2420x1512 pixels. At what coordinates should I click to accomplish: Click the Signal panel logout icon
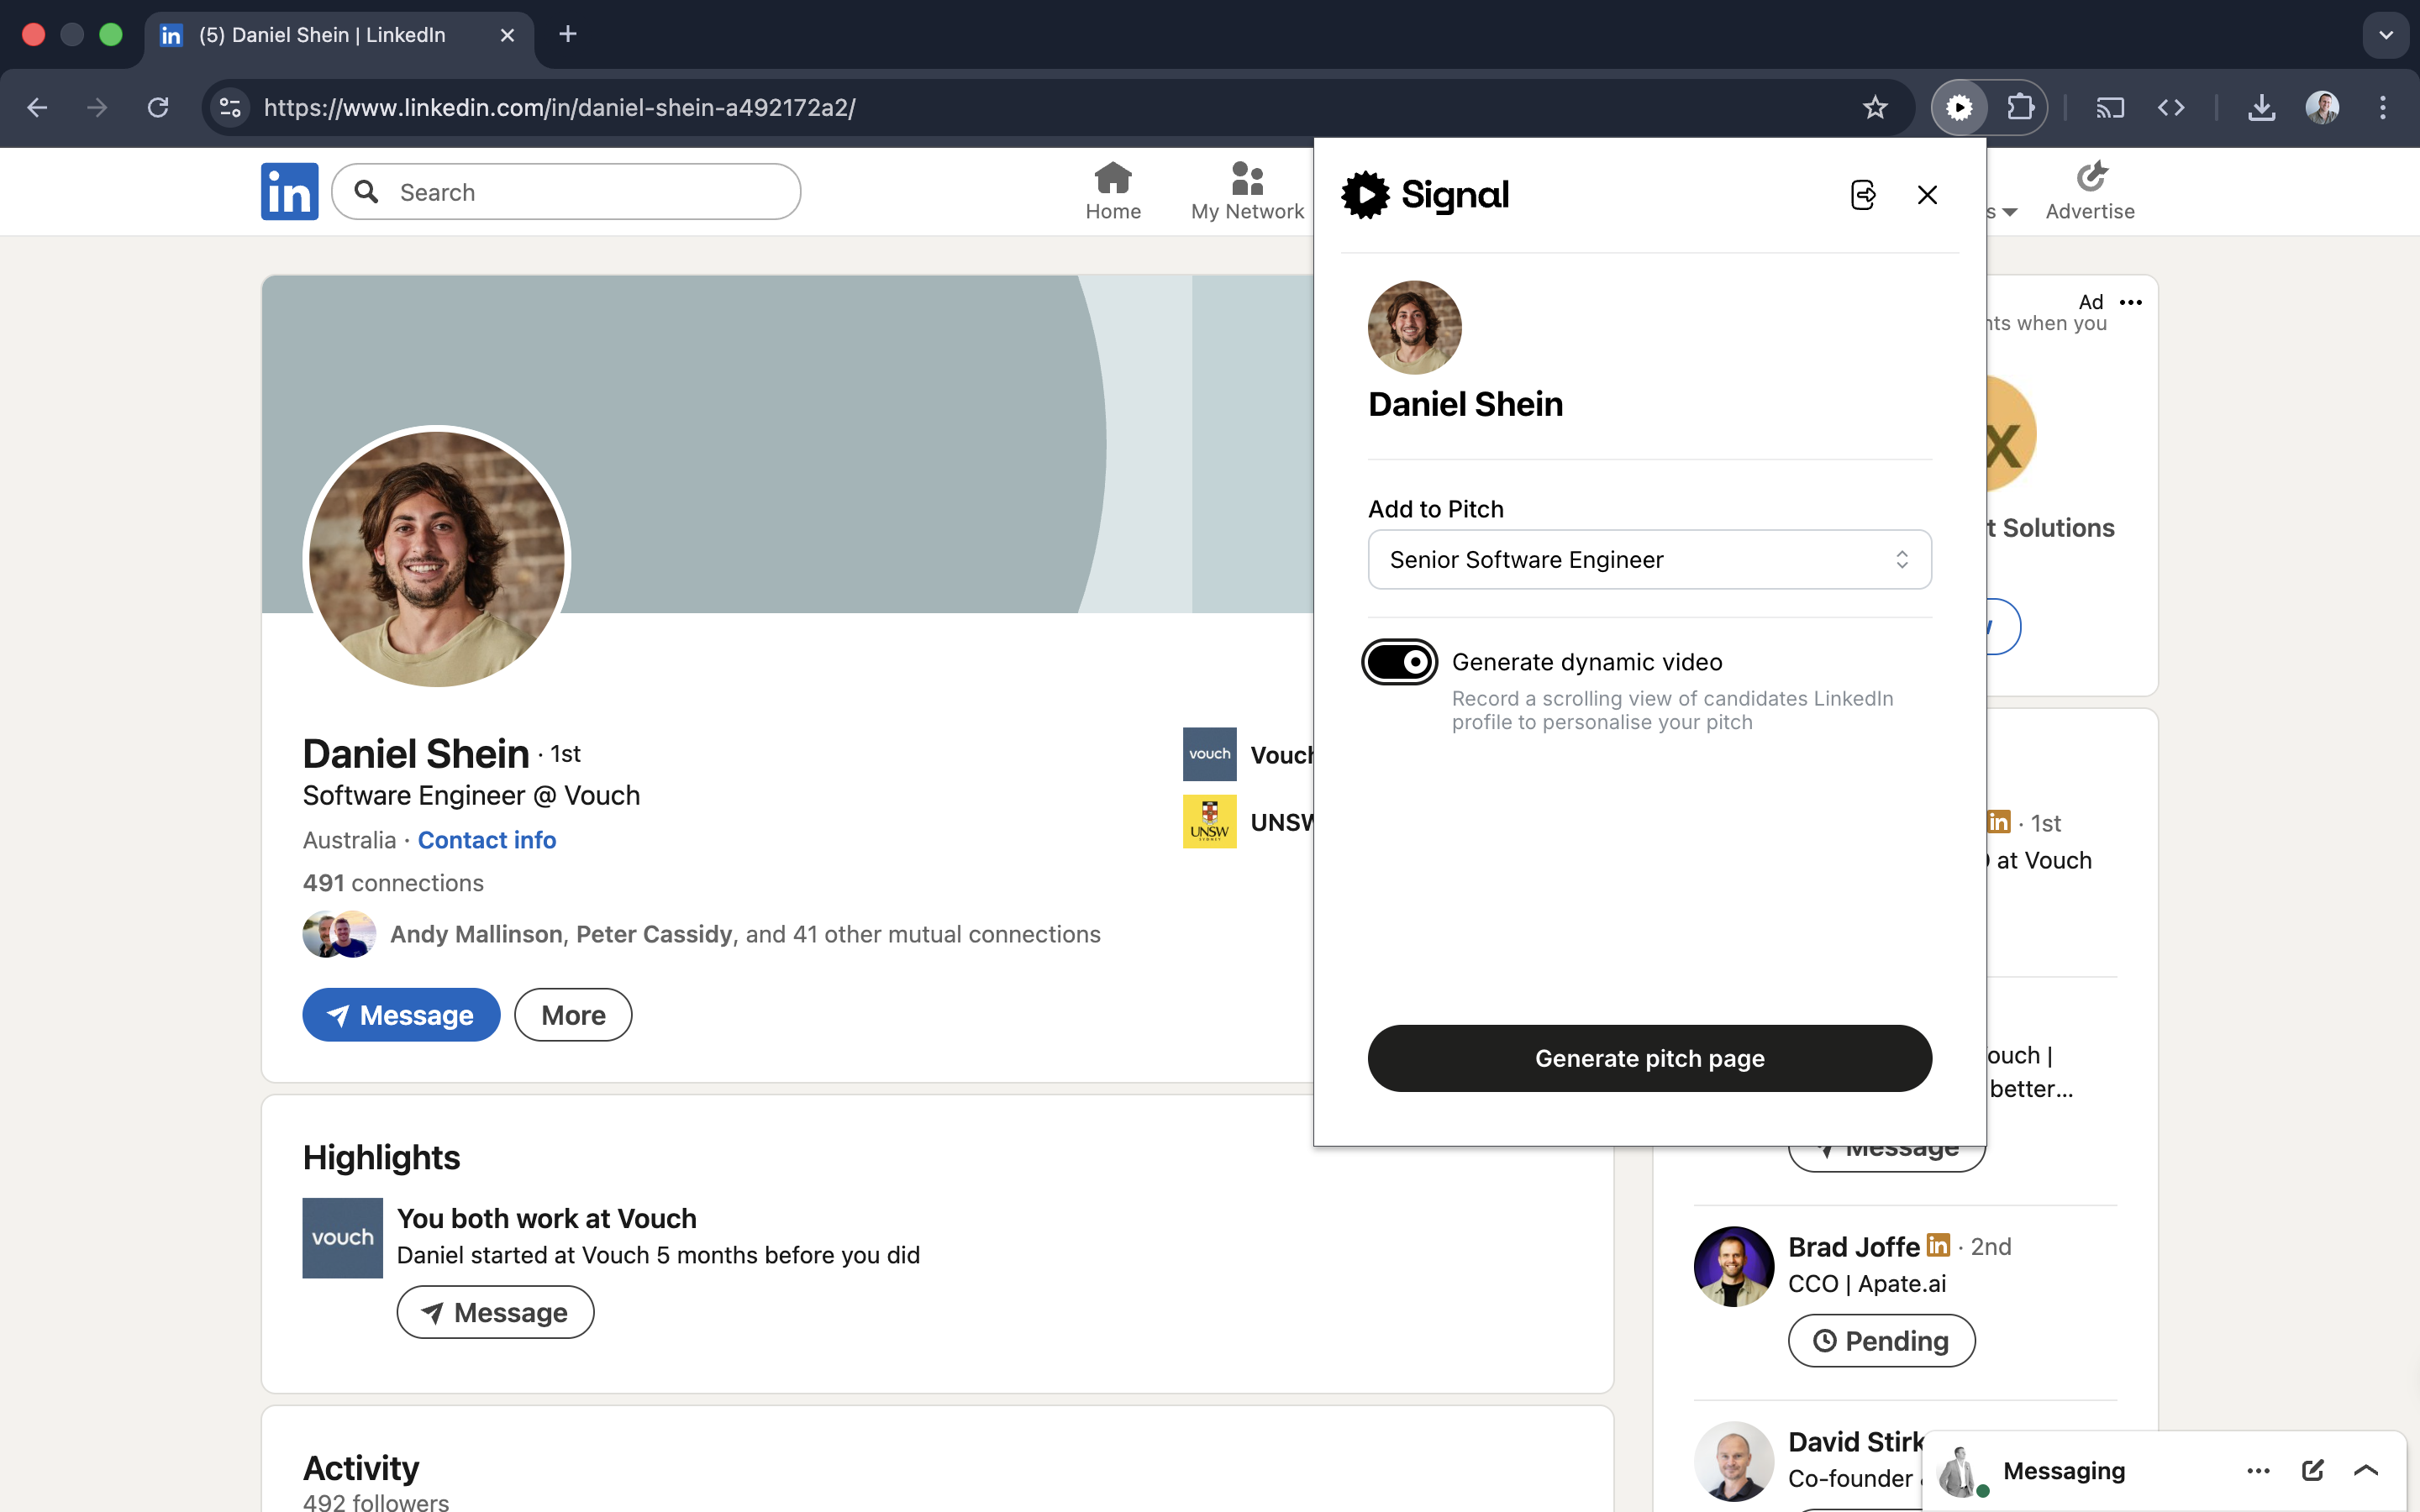[1862, 194]
